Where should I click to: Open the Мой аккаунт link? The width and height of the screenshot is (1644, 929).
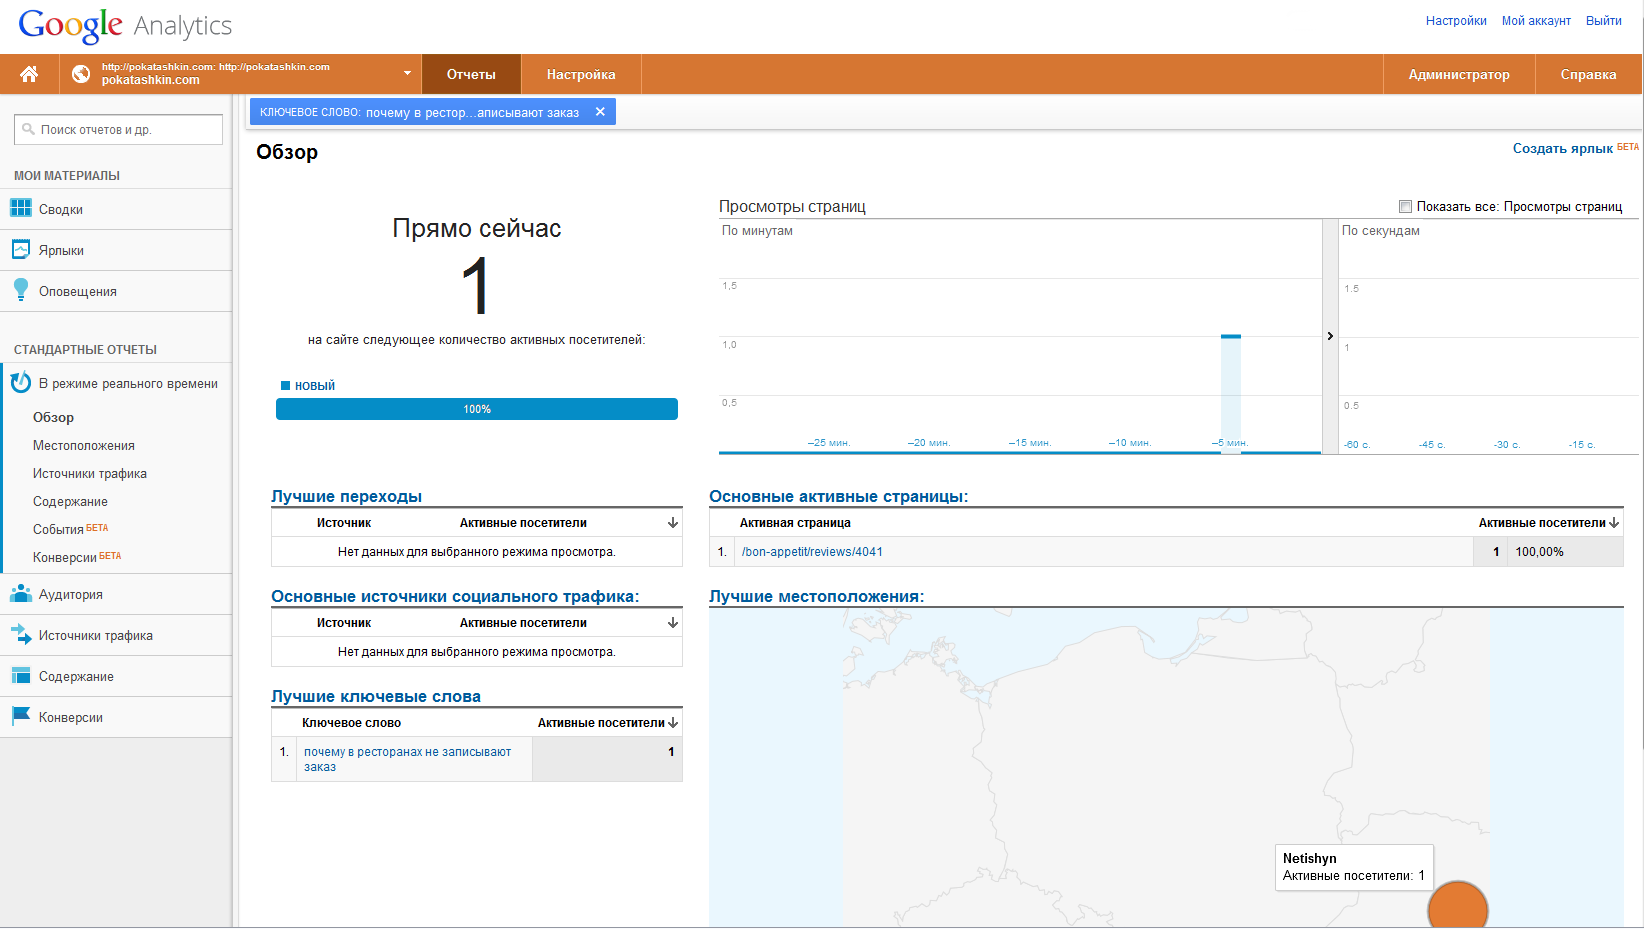[x=1536, y=21]
